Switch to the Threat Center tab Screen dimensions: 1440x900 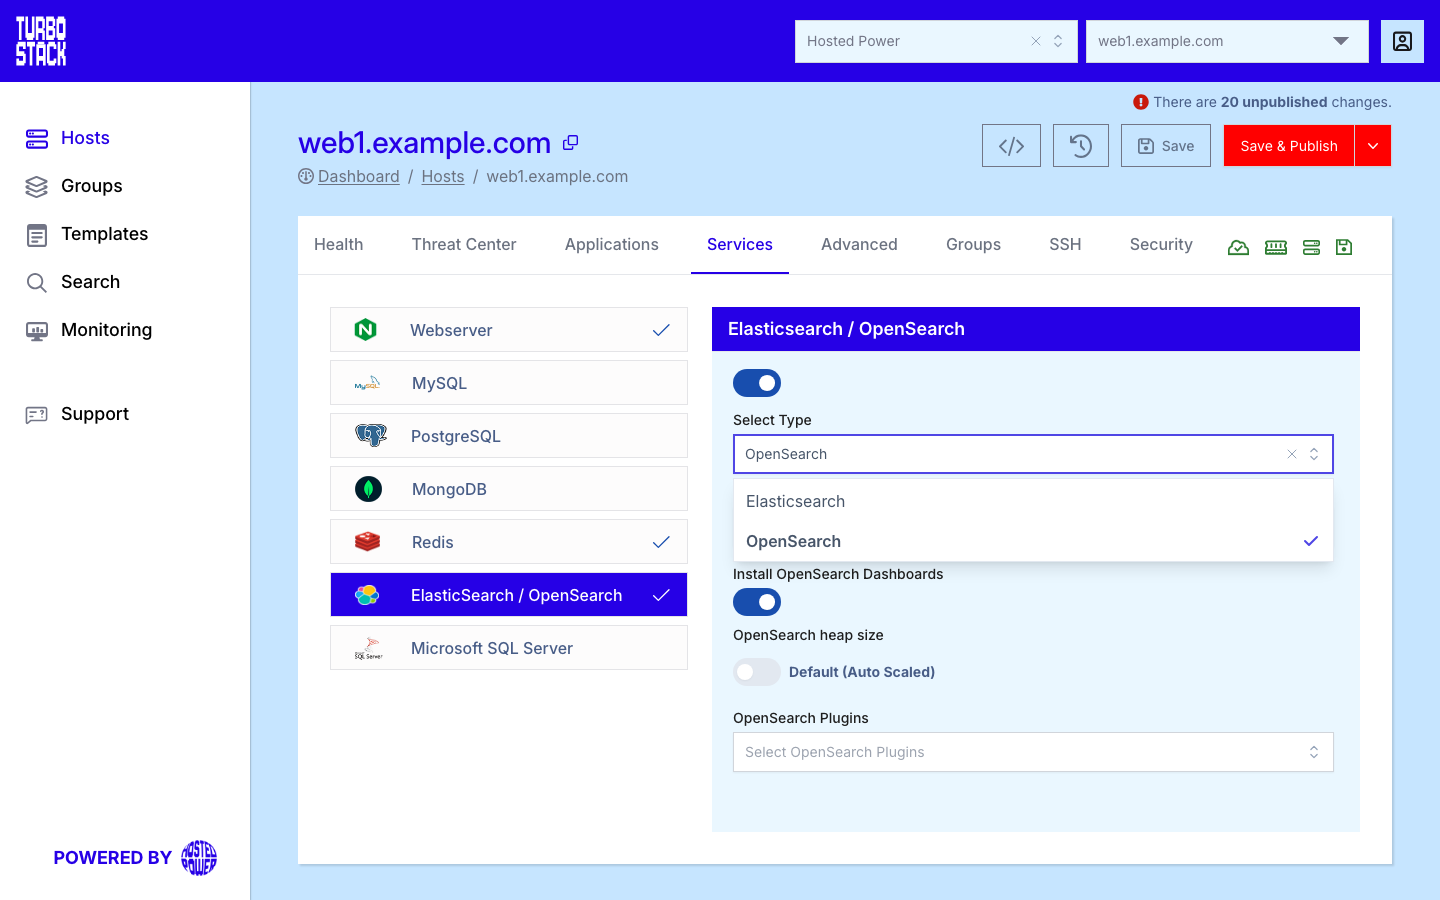[x=464, y=245]
